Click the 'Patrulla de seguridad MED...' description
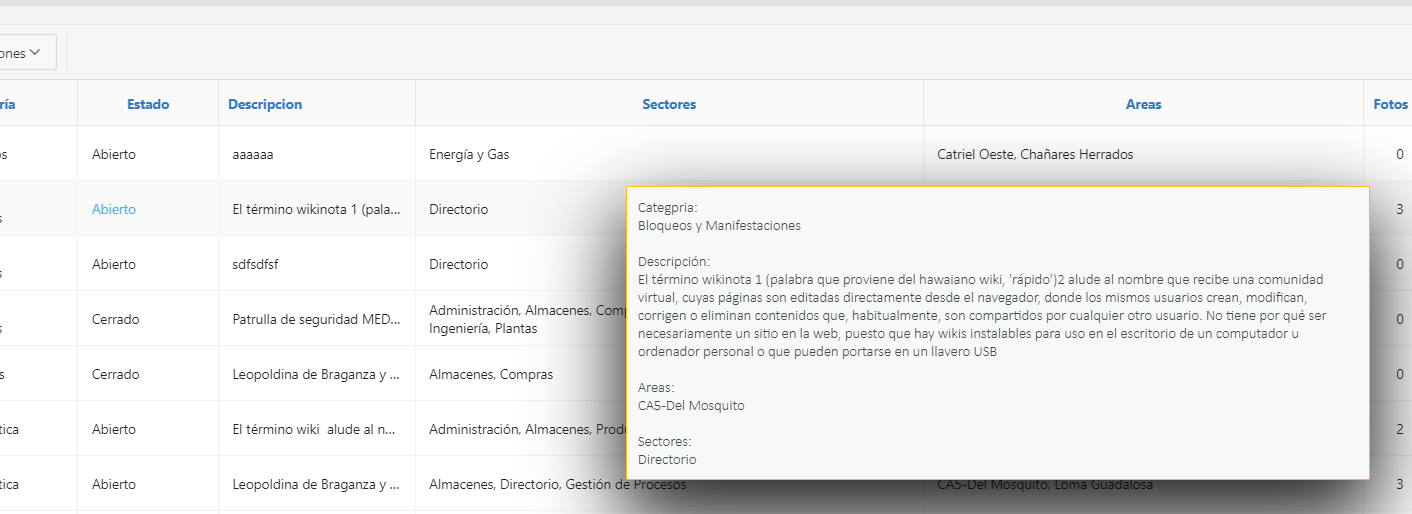1412x514 pixels. click(317, 319)
